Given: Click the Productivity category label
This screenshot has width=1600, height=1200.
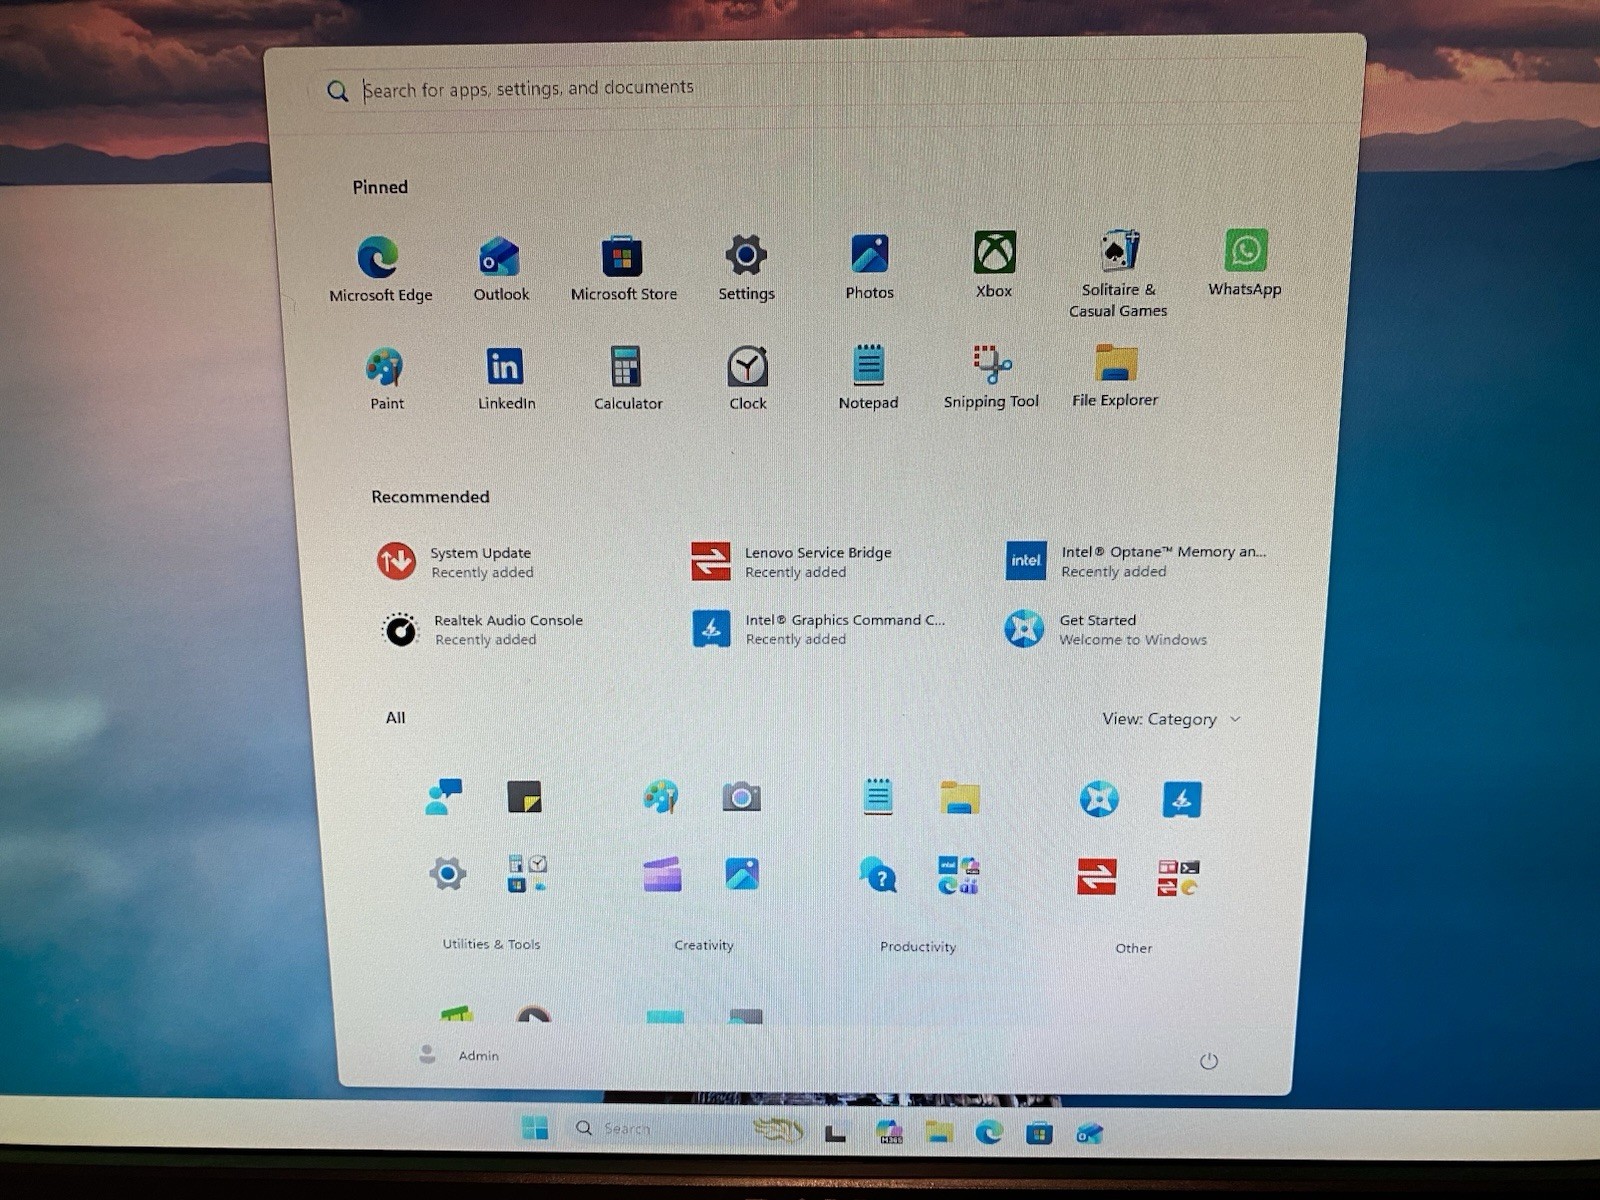Looking at the screenshot, I should click(918, 947).
